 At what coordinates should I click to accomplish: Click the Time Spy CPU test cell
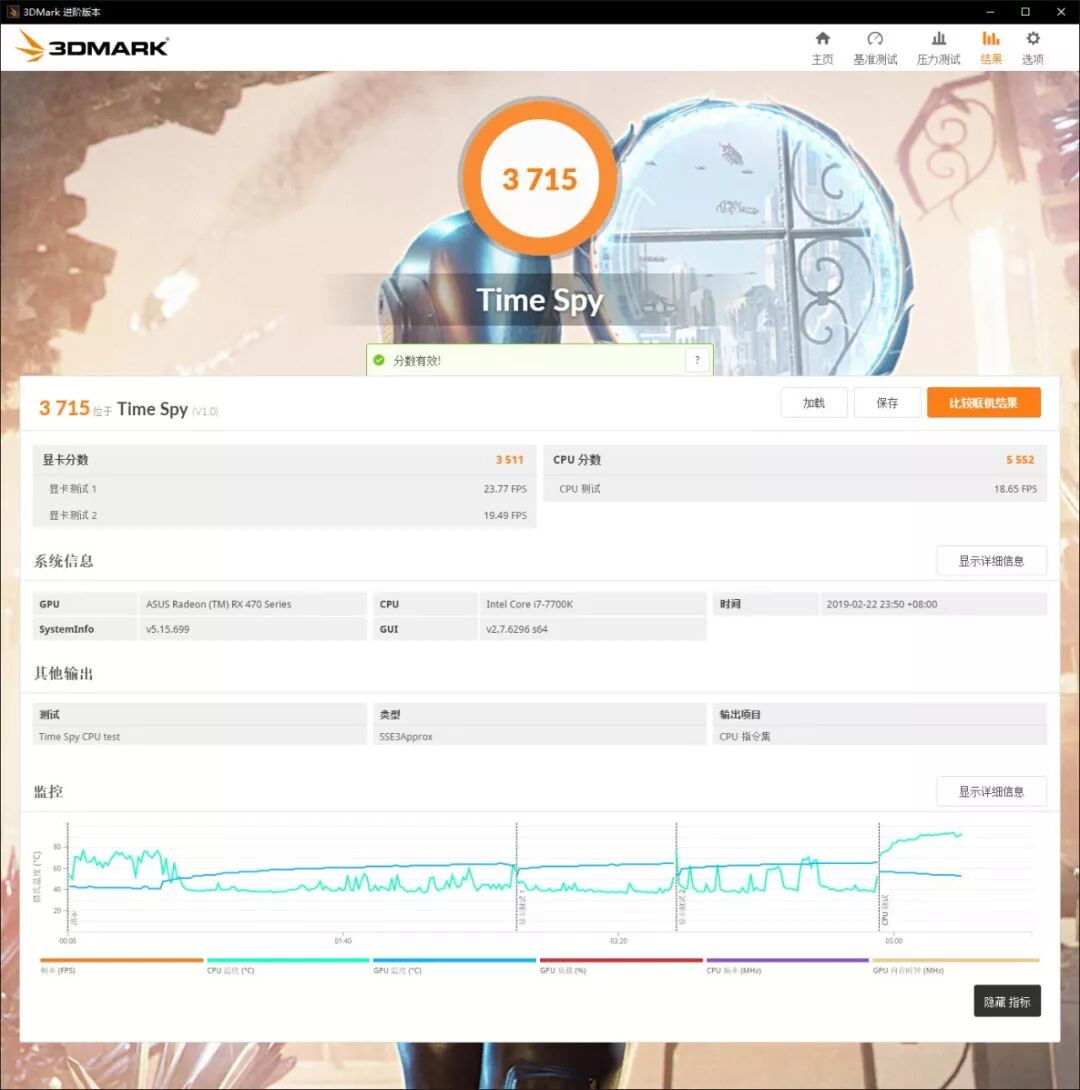tap(199, 736)
